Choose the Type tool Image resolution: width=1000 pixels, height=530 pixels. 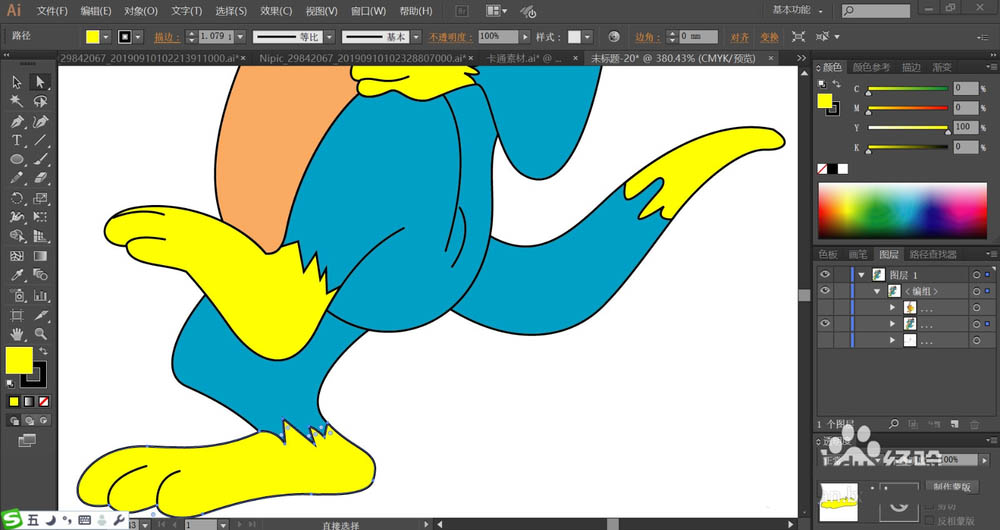coord(17,140)
